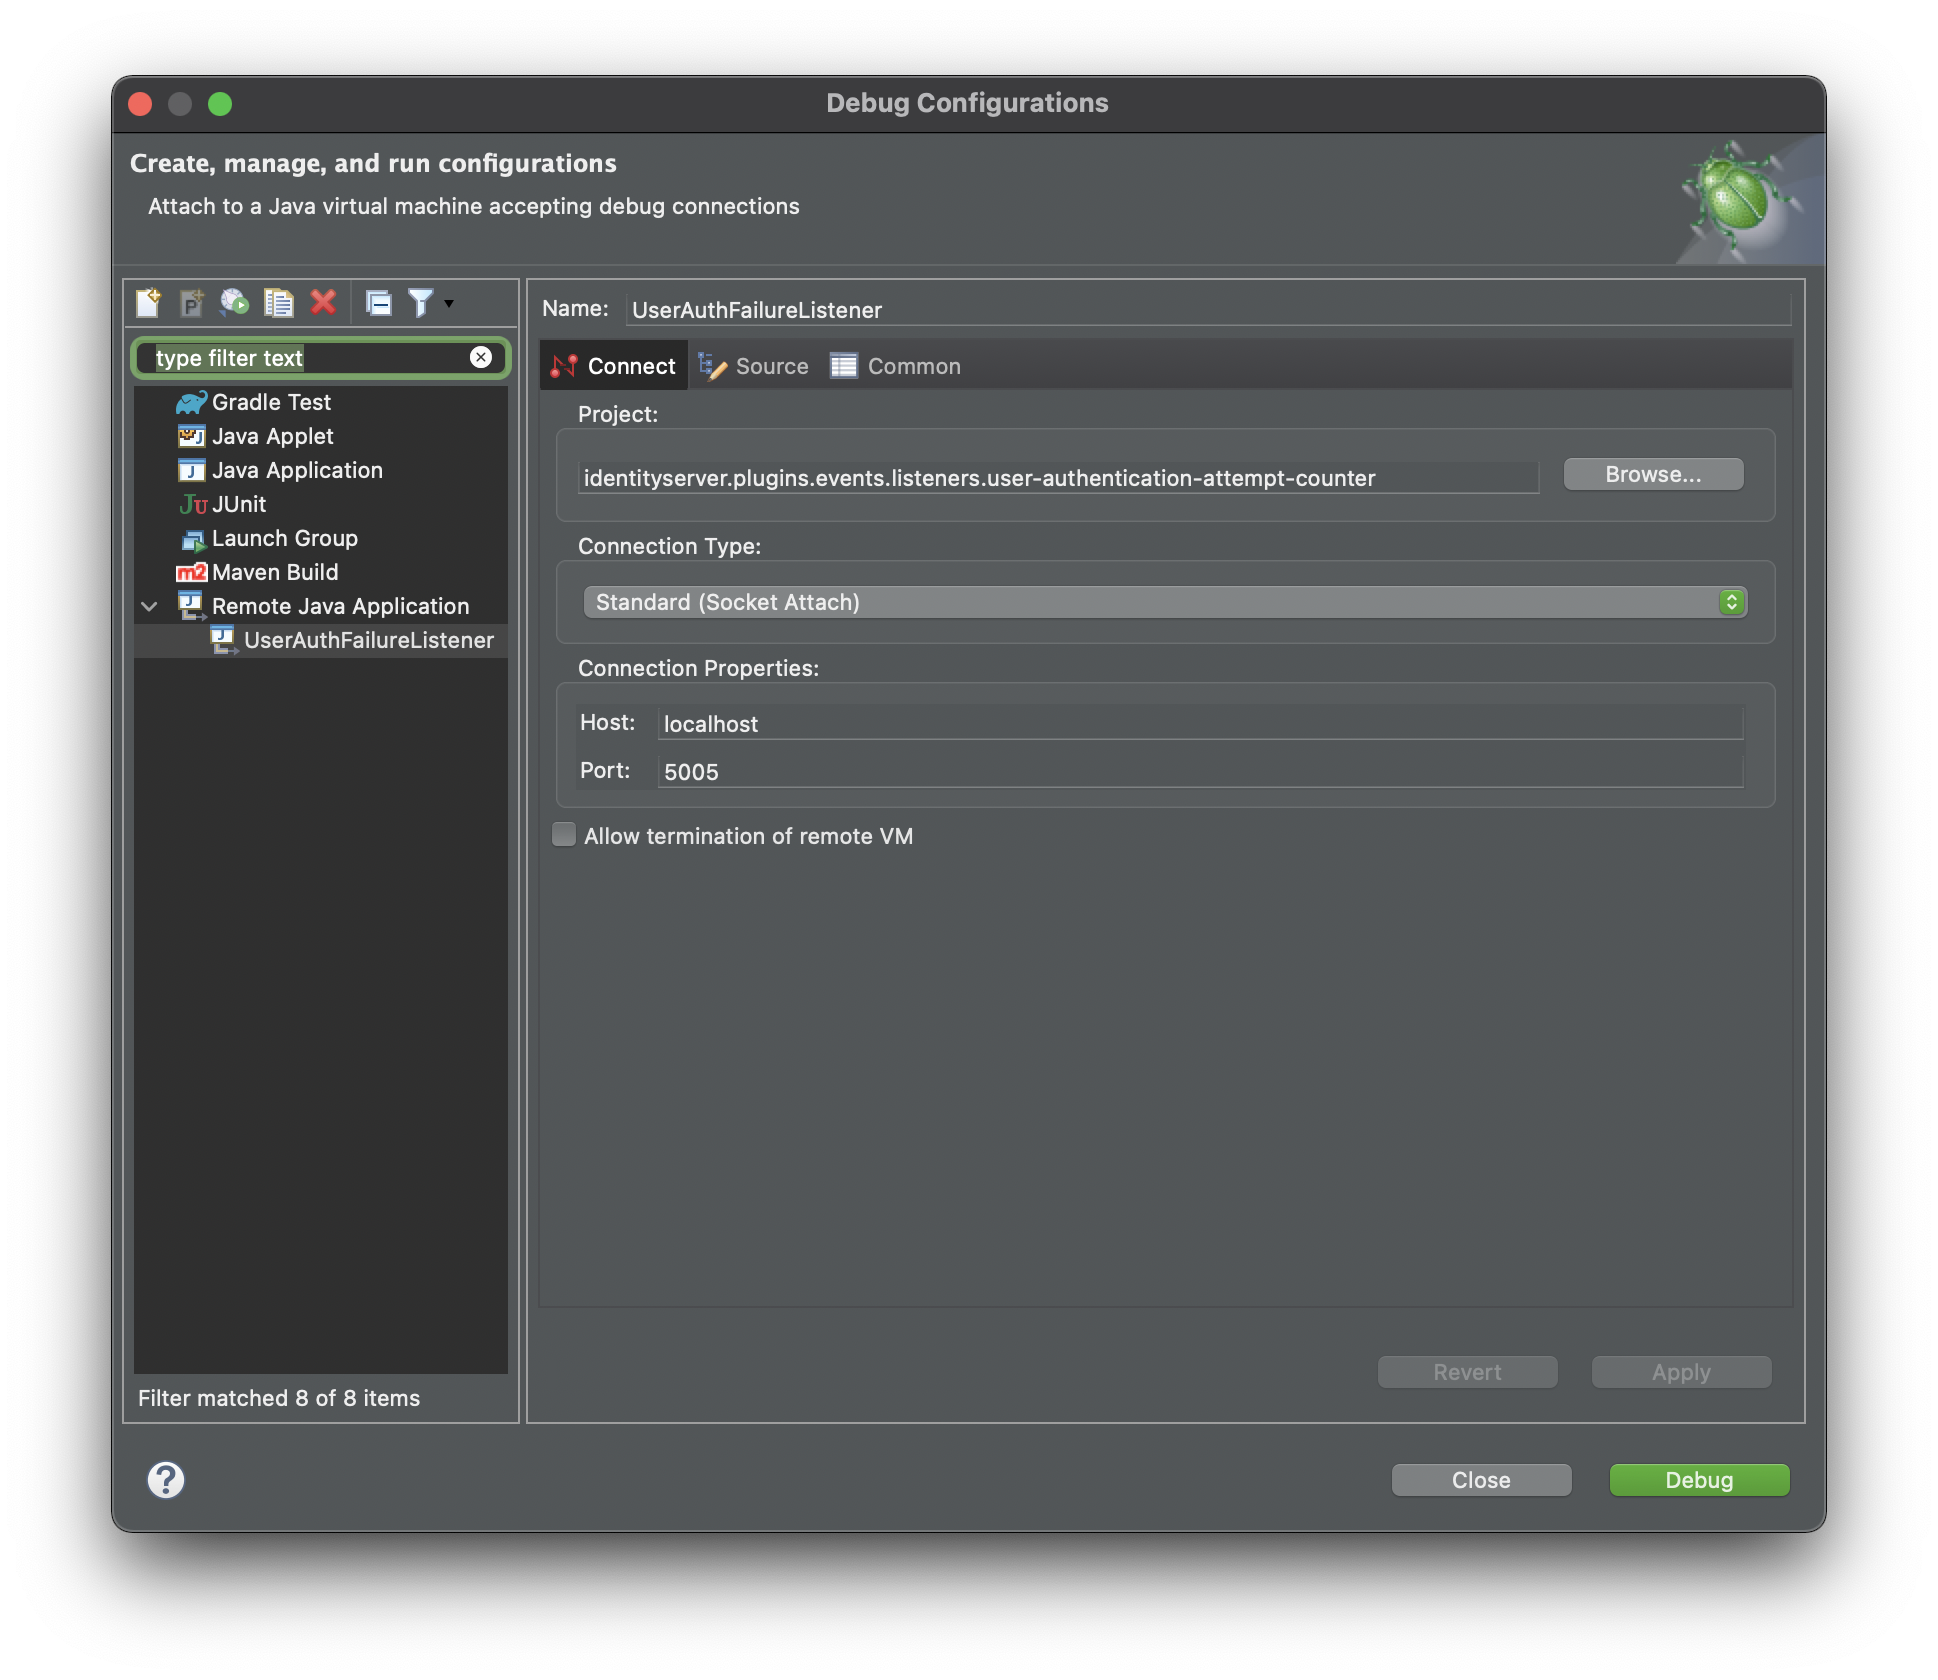Click the Close button

[x=1481, y=1480]
